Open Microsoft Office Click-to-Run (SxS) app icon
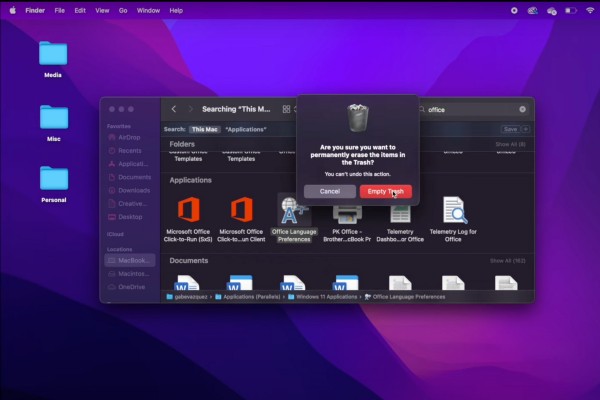Screen dimensions: 600x400 coord(190,209)
